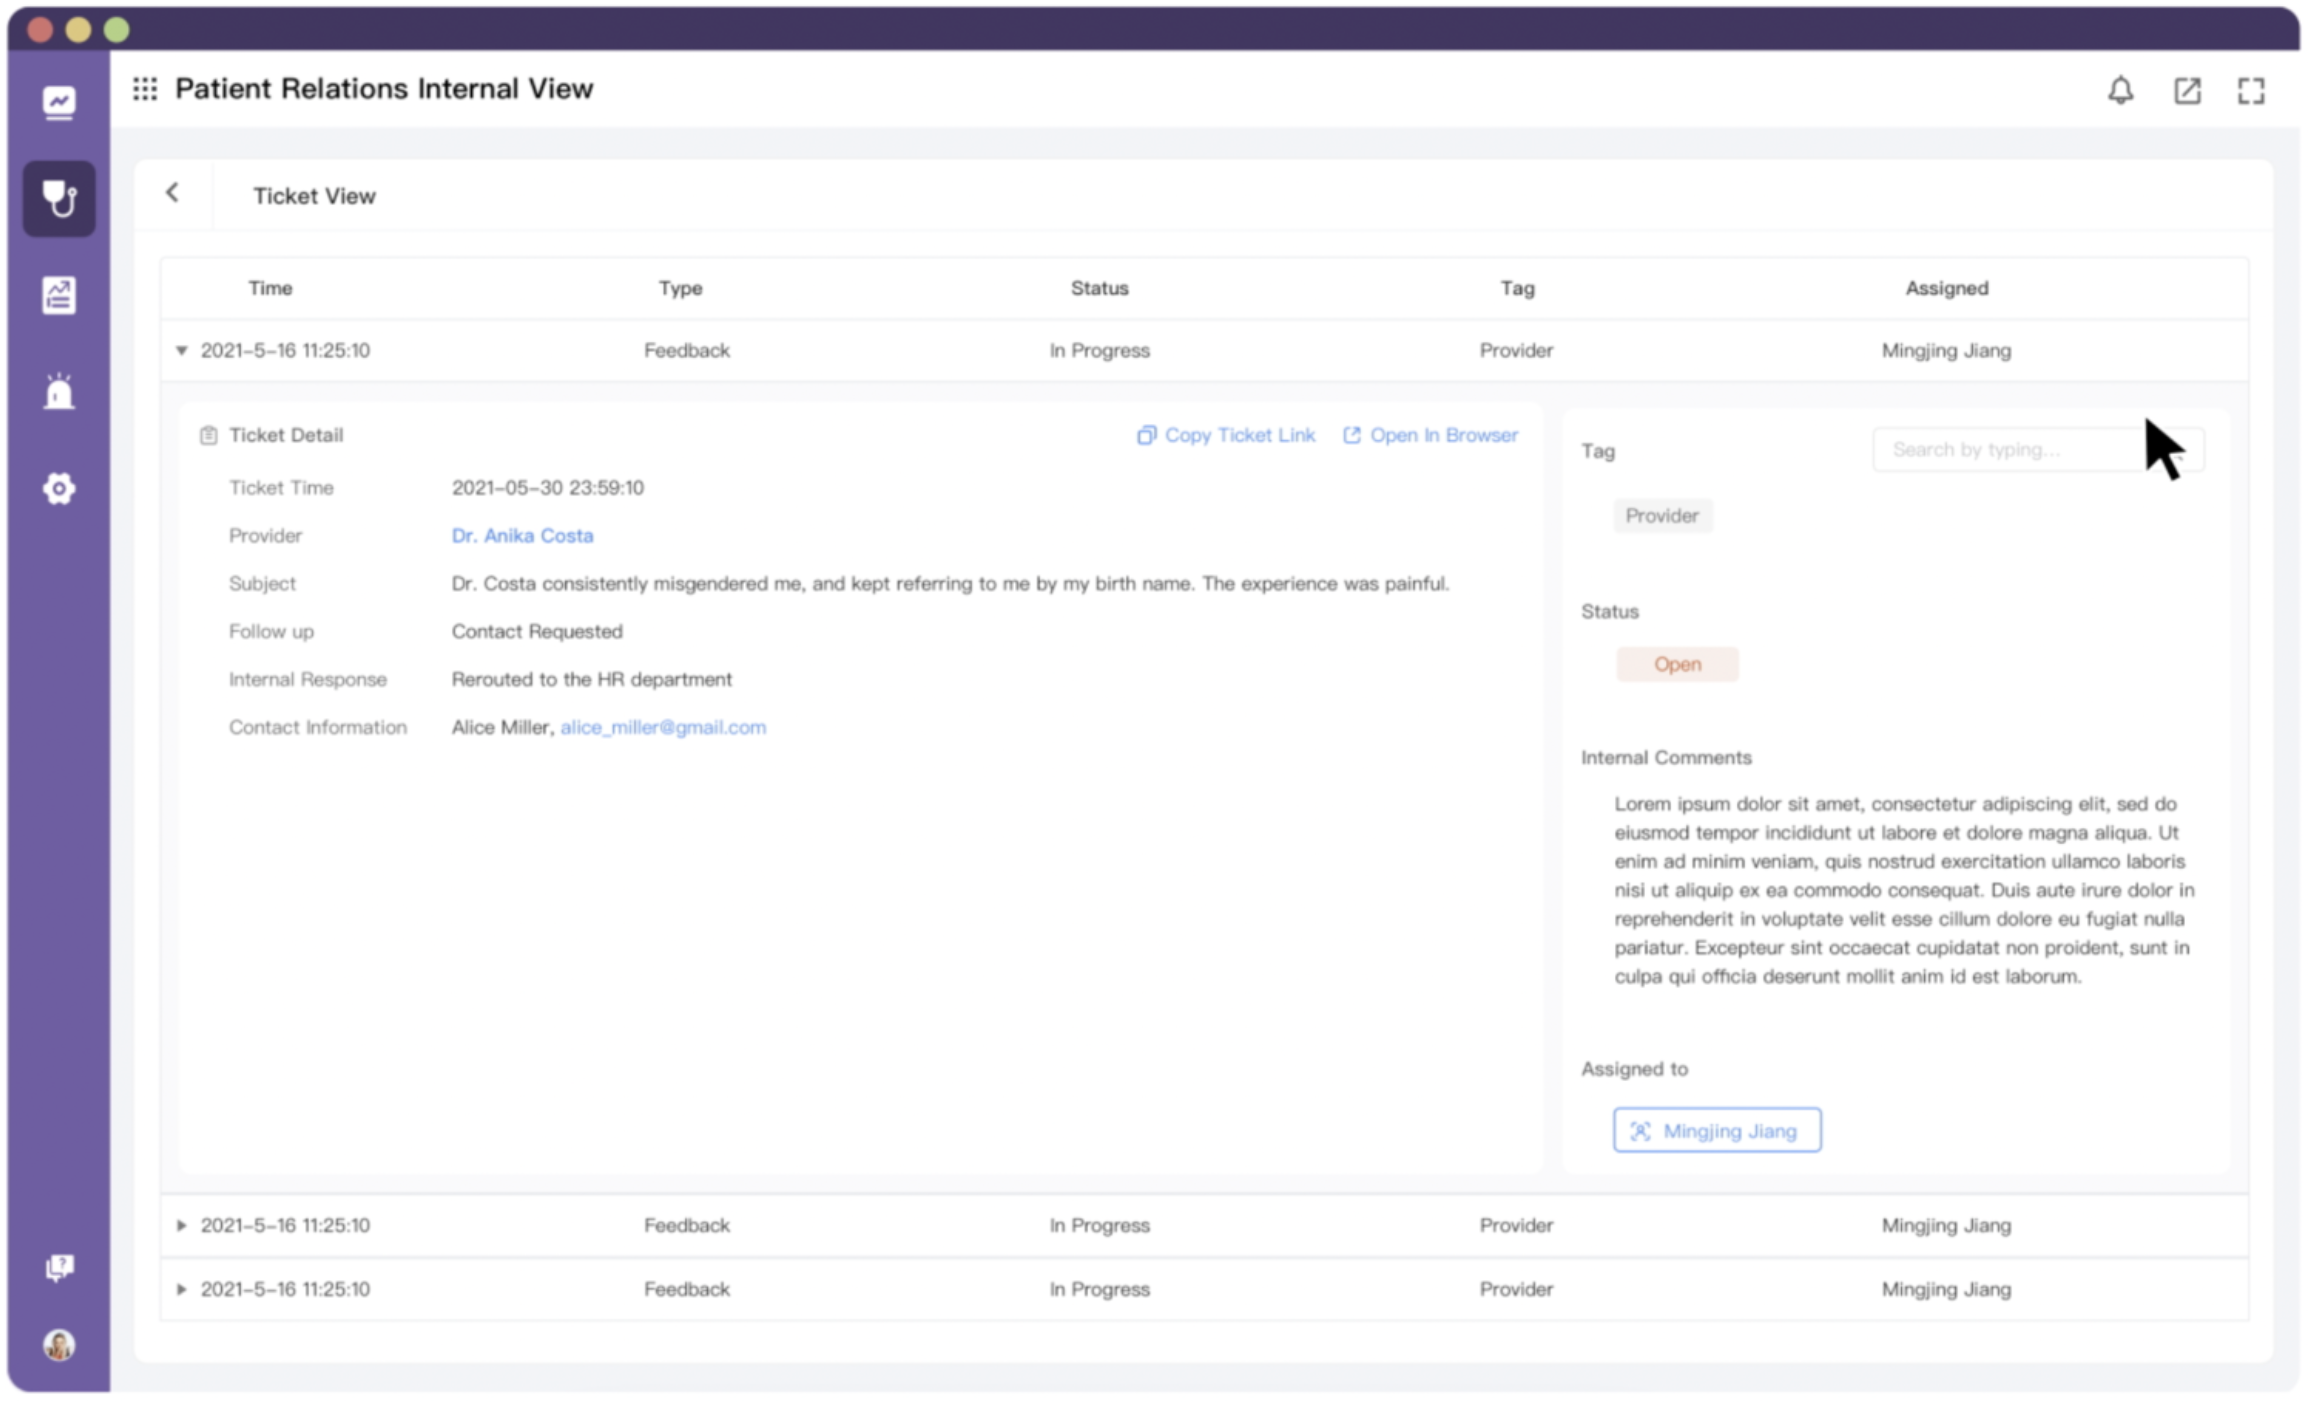Click Copy Ticket Link
This screenshot has height=1402, width=2308.
(1226, 435)
